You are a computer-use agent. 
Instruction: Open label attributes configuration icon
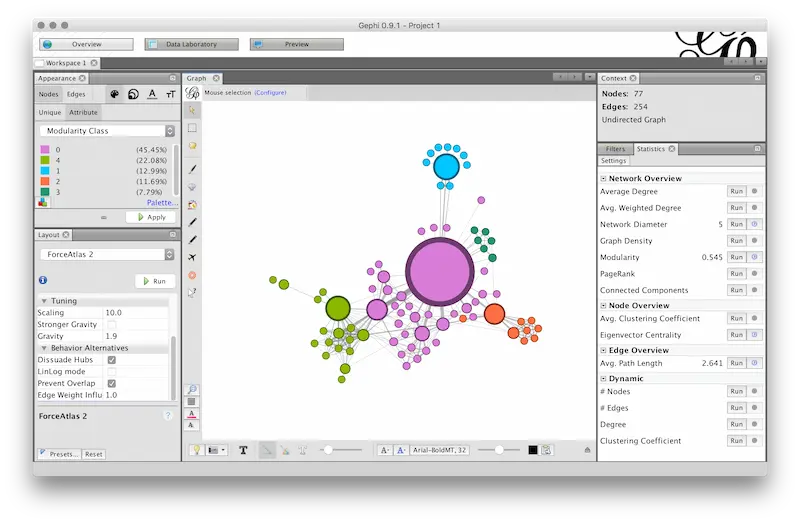(546, 450)
